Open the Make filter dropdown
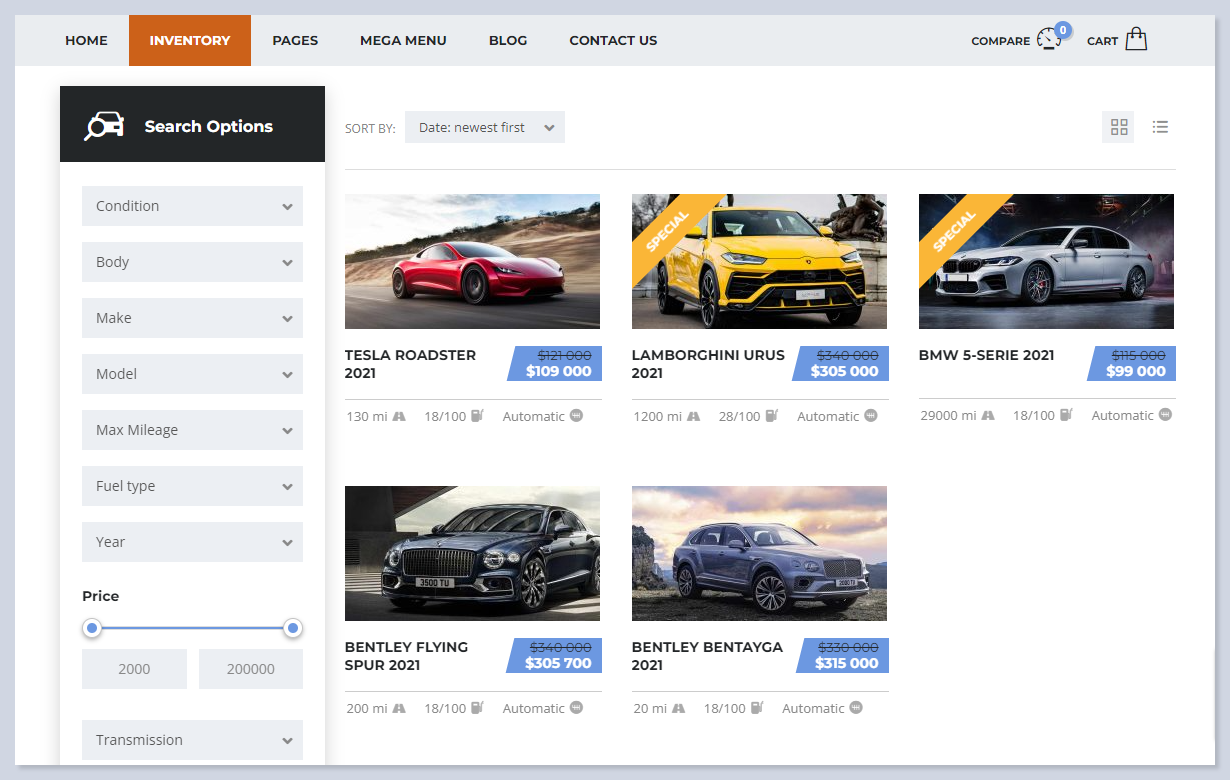The image size is (1230, 780). pyautogui.click(x=192, y=318)
